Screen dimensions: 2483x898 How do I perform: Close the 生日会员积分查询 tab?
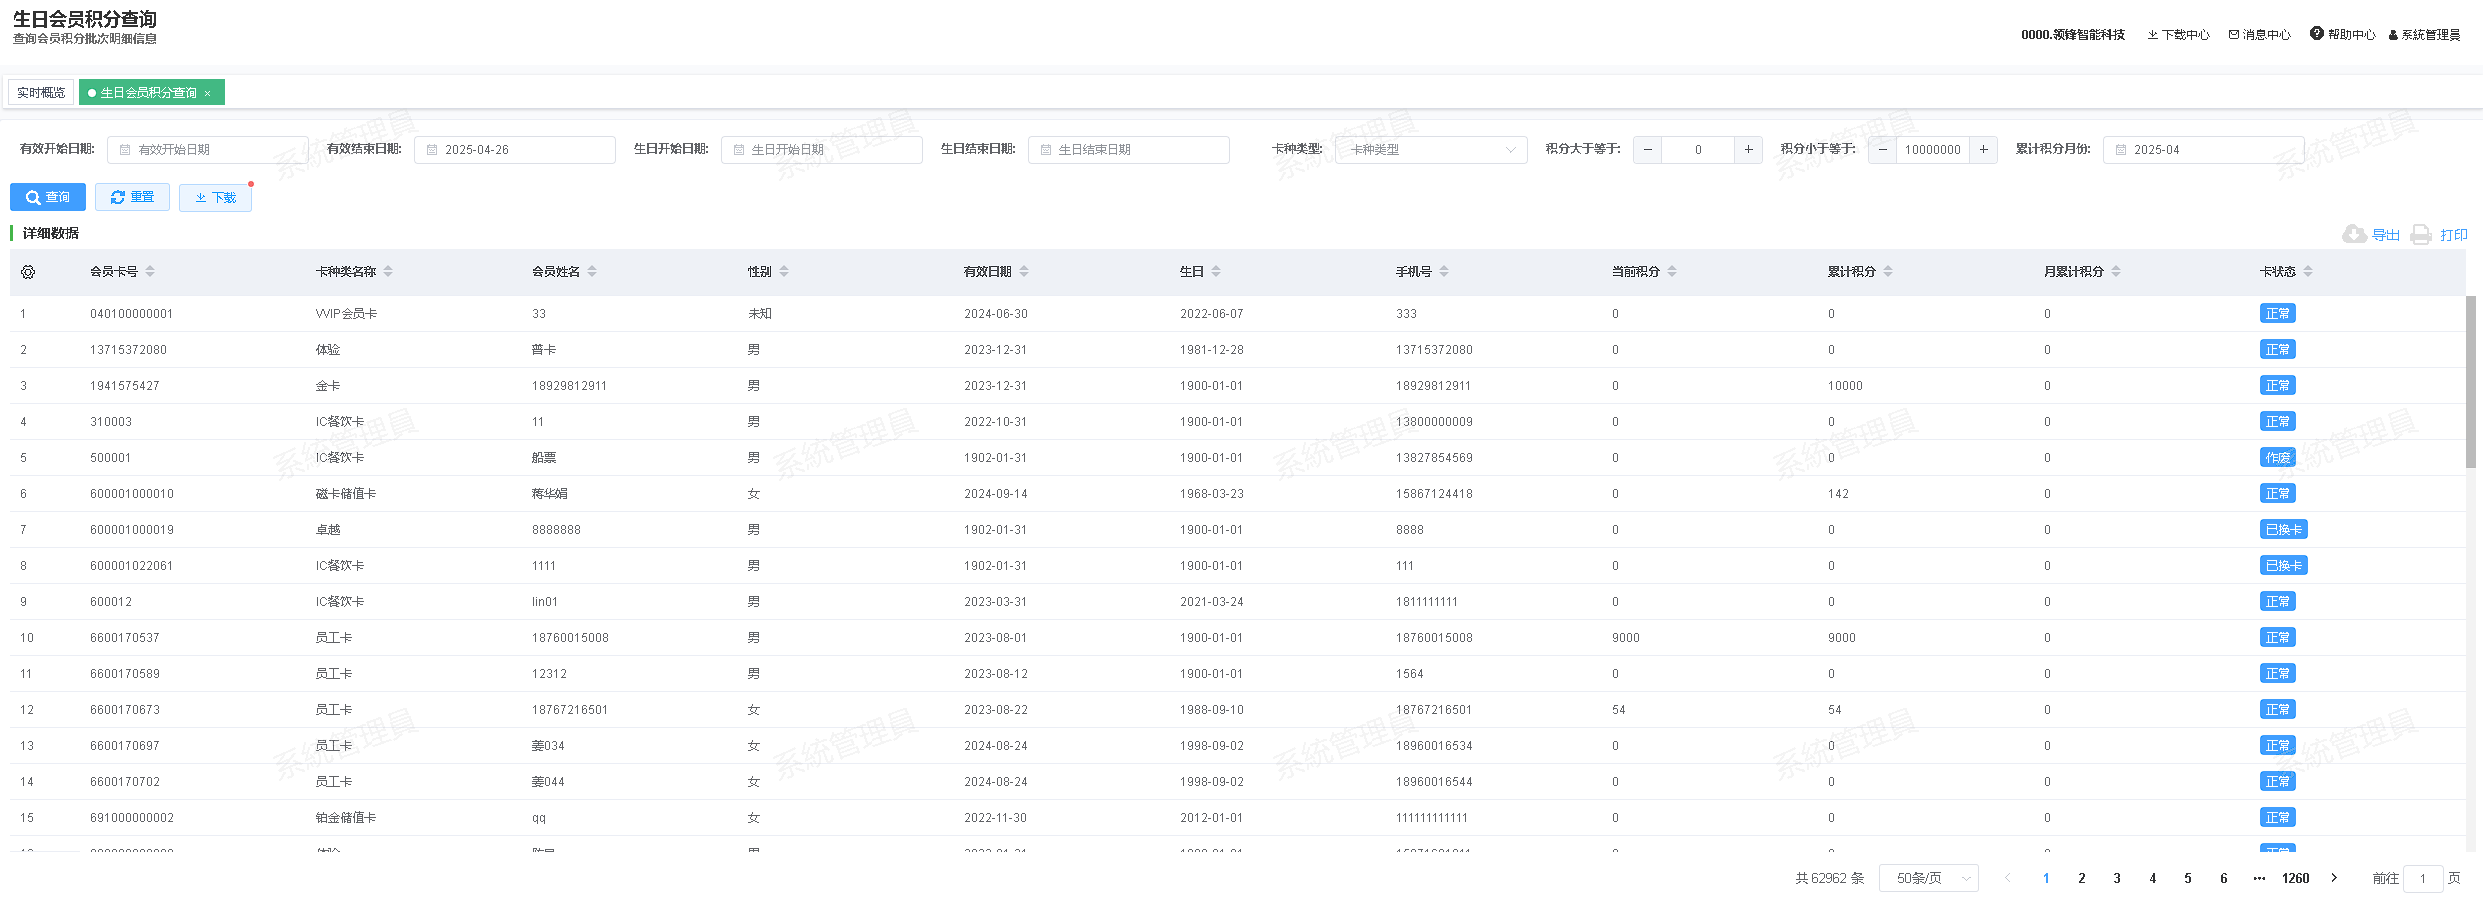tap(208, 93)
